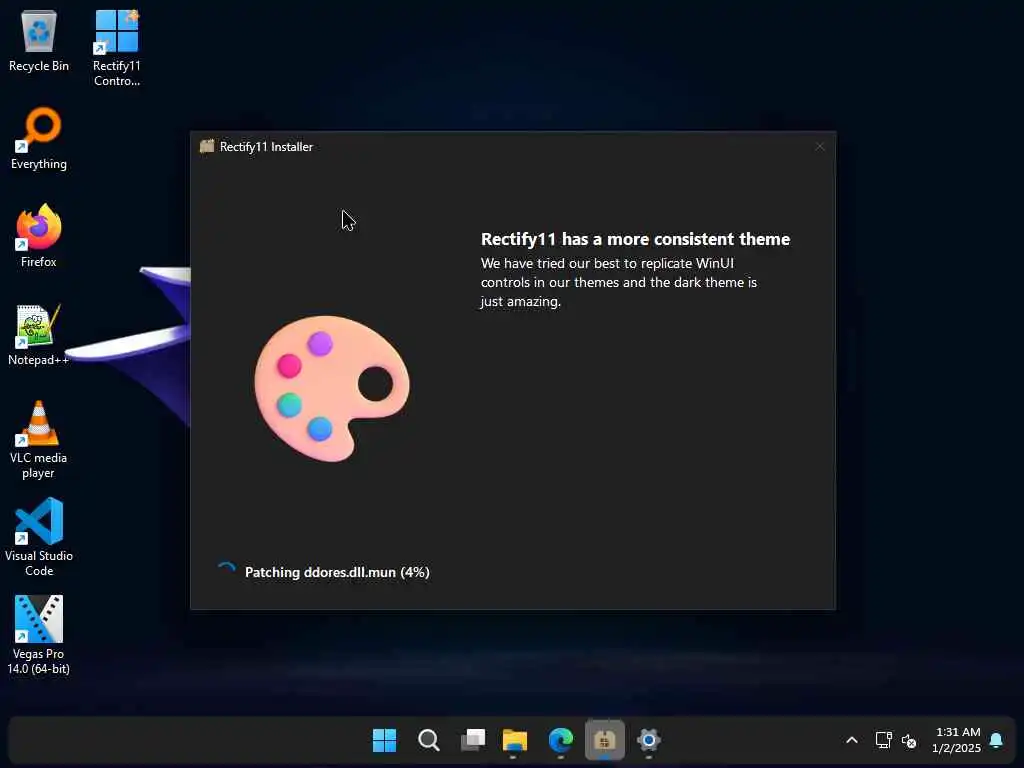Open the network status tray icon
Image resolution: width=1024 pixels, height=768 pixels.
[x=884, y=740]
